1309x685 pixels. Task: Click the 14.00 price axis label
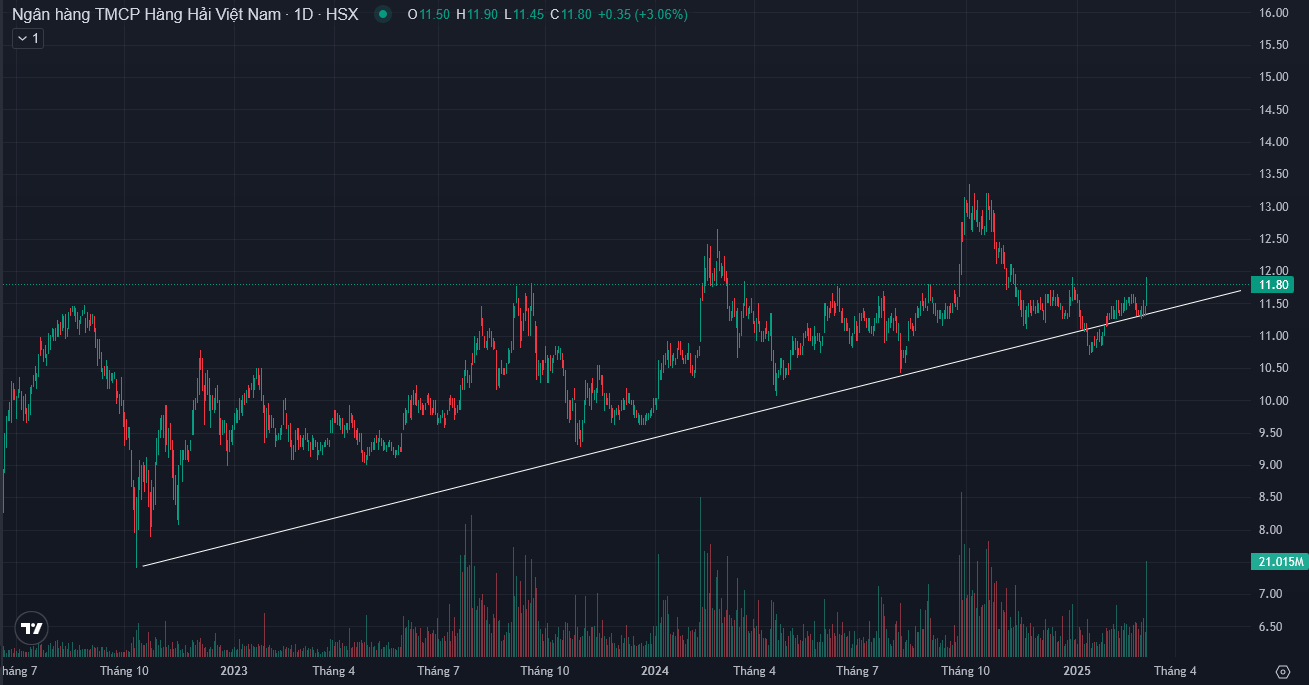1272,142
